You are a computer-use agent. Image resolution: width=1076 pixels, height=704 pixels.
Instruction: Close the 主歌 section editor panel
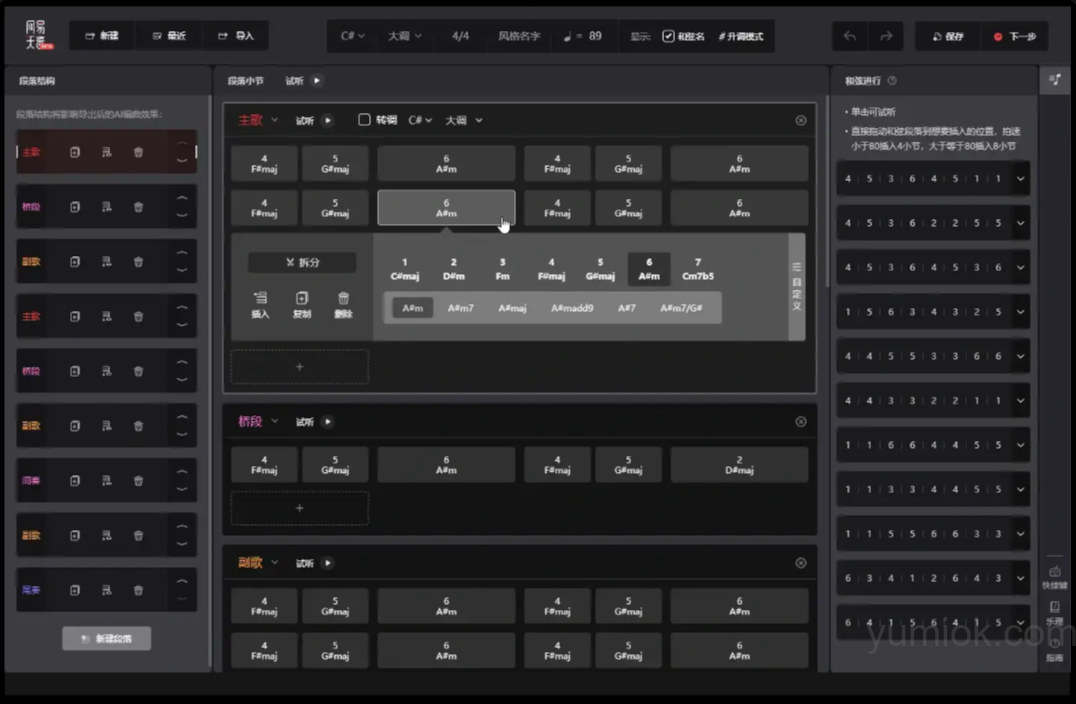tap(801, 120)
